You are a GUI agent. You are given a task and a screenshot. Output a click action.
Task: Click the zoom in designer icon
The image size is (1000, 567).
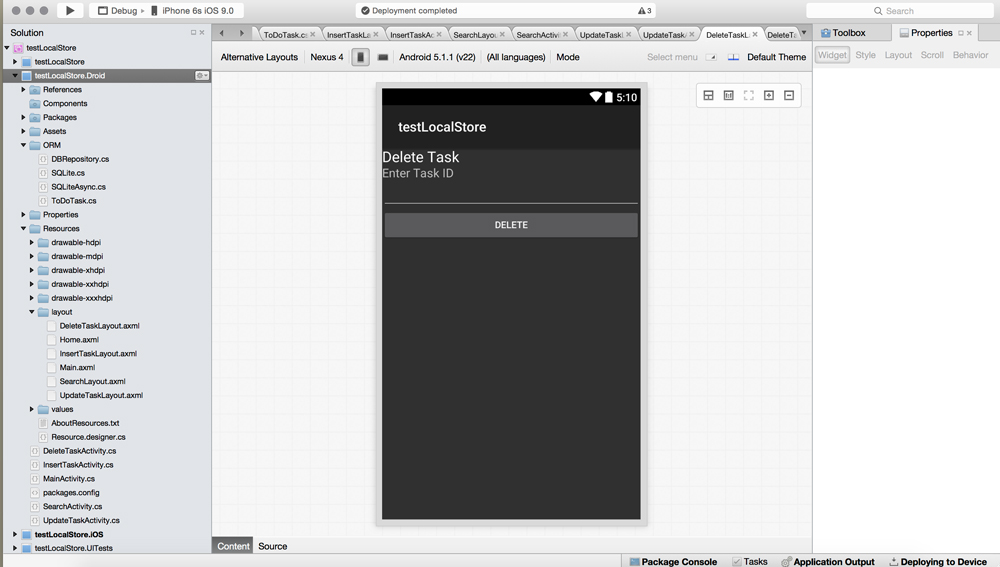point(769,96)
